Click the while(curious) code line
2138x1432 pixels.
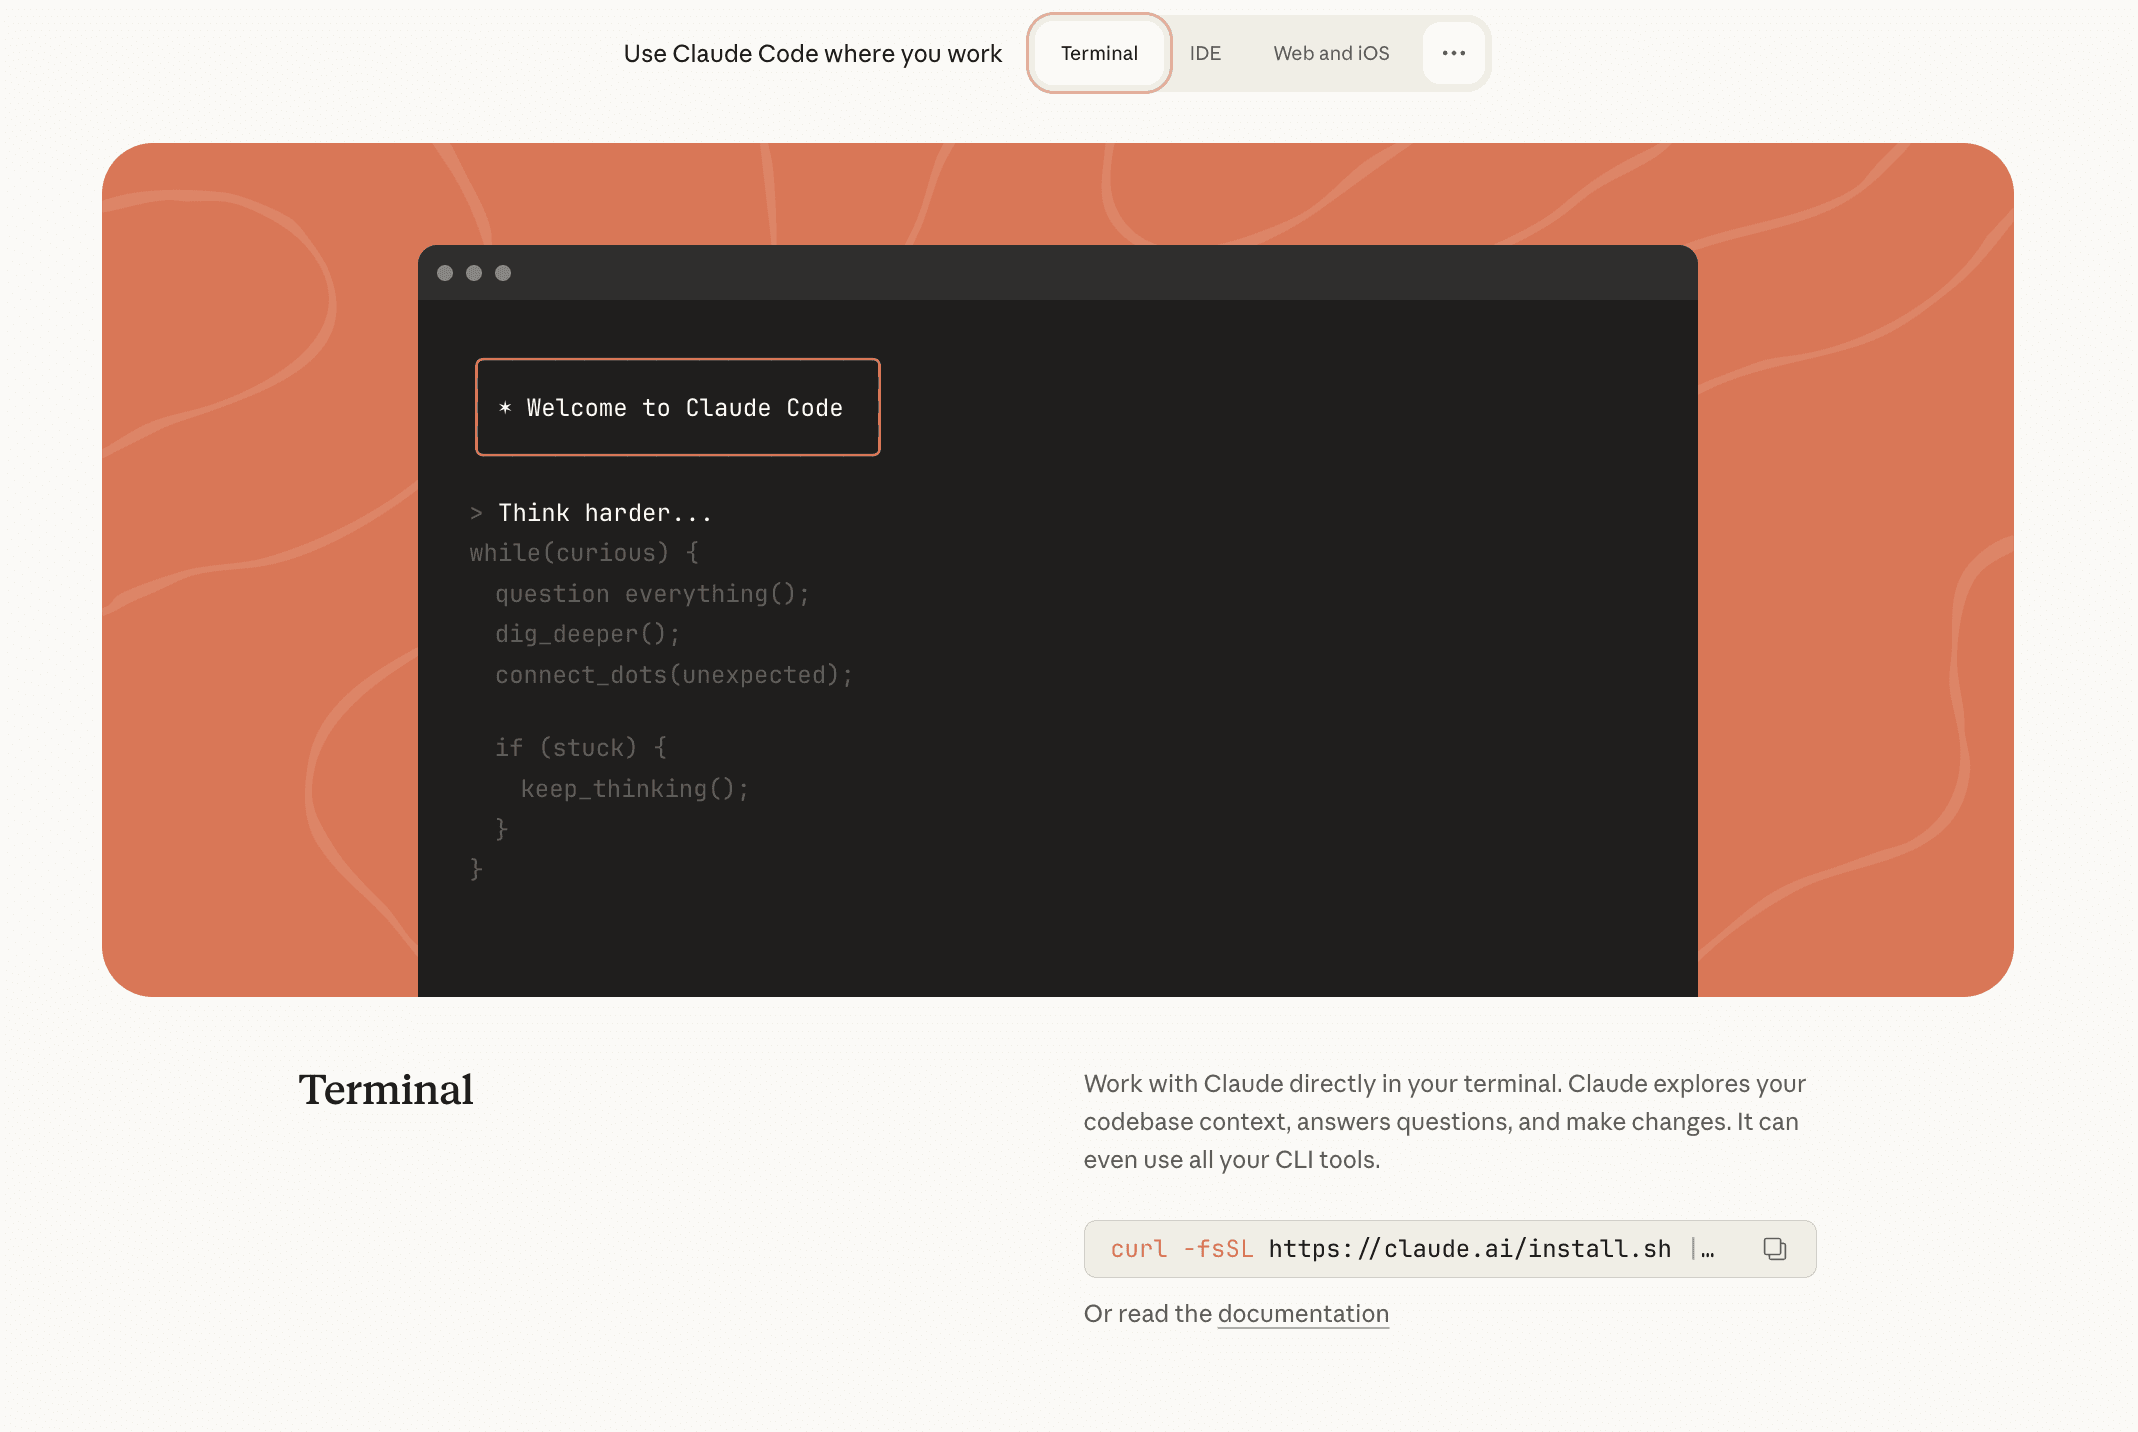[x=584, y=553]
